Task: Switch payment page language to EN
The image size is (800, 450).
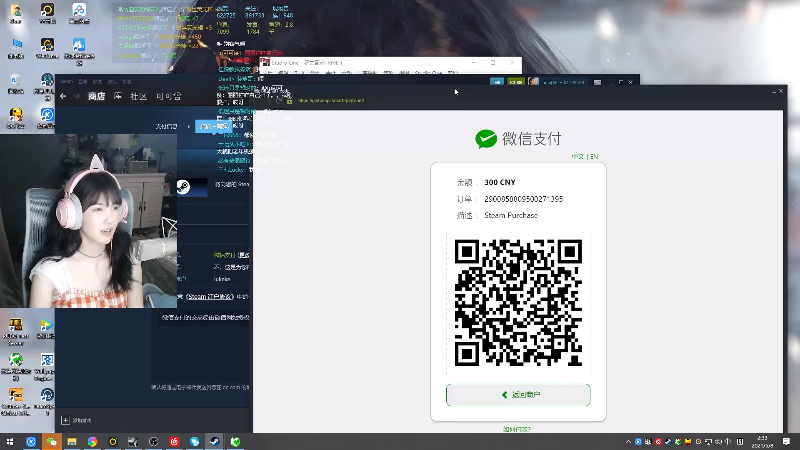Action: 594,157
